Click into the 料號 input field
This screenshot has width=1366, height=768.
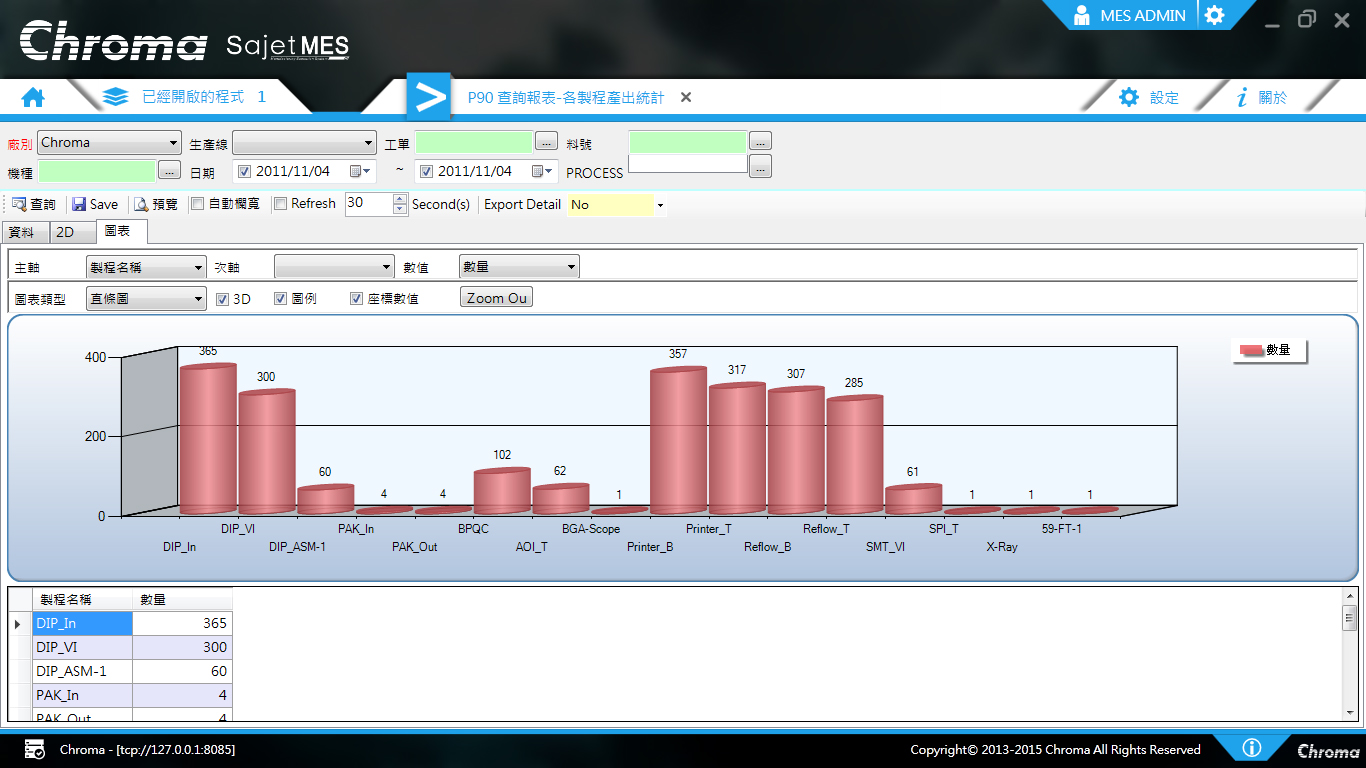click(688, 142)
